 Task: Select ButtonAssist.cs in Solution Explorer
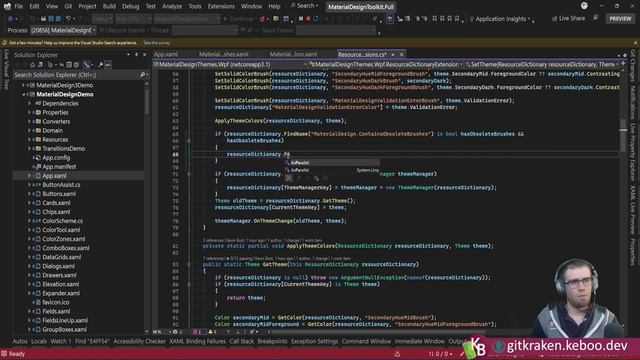[x=61, y=185]
